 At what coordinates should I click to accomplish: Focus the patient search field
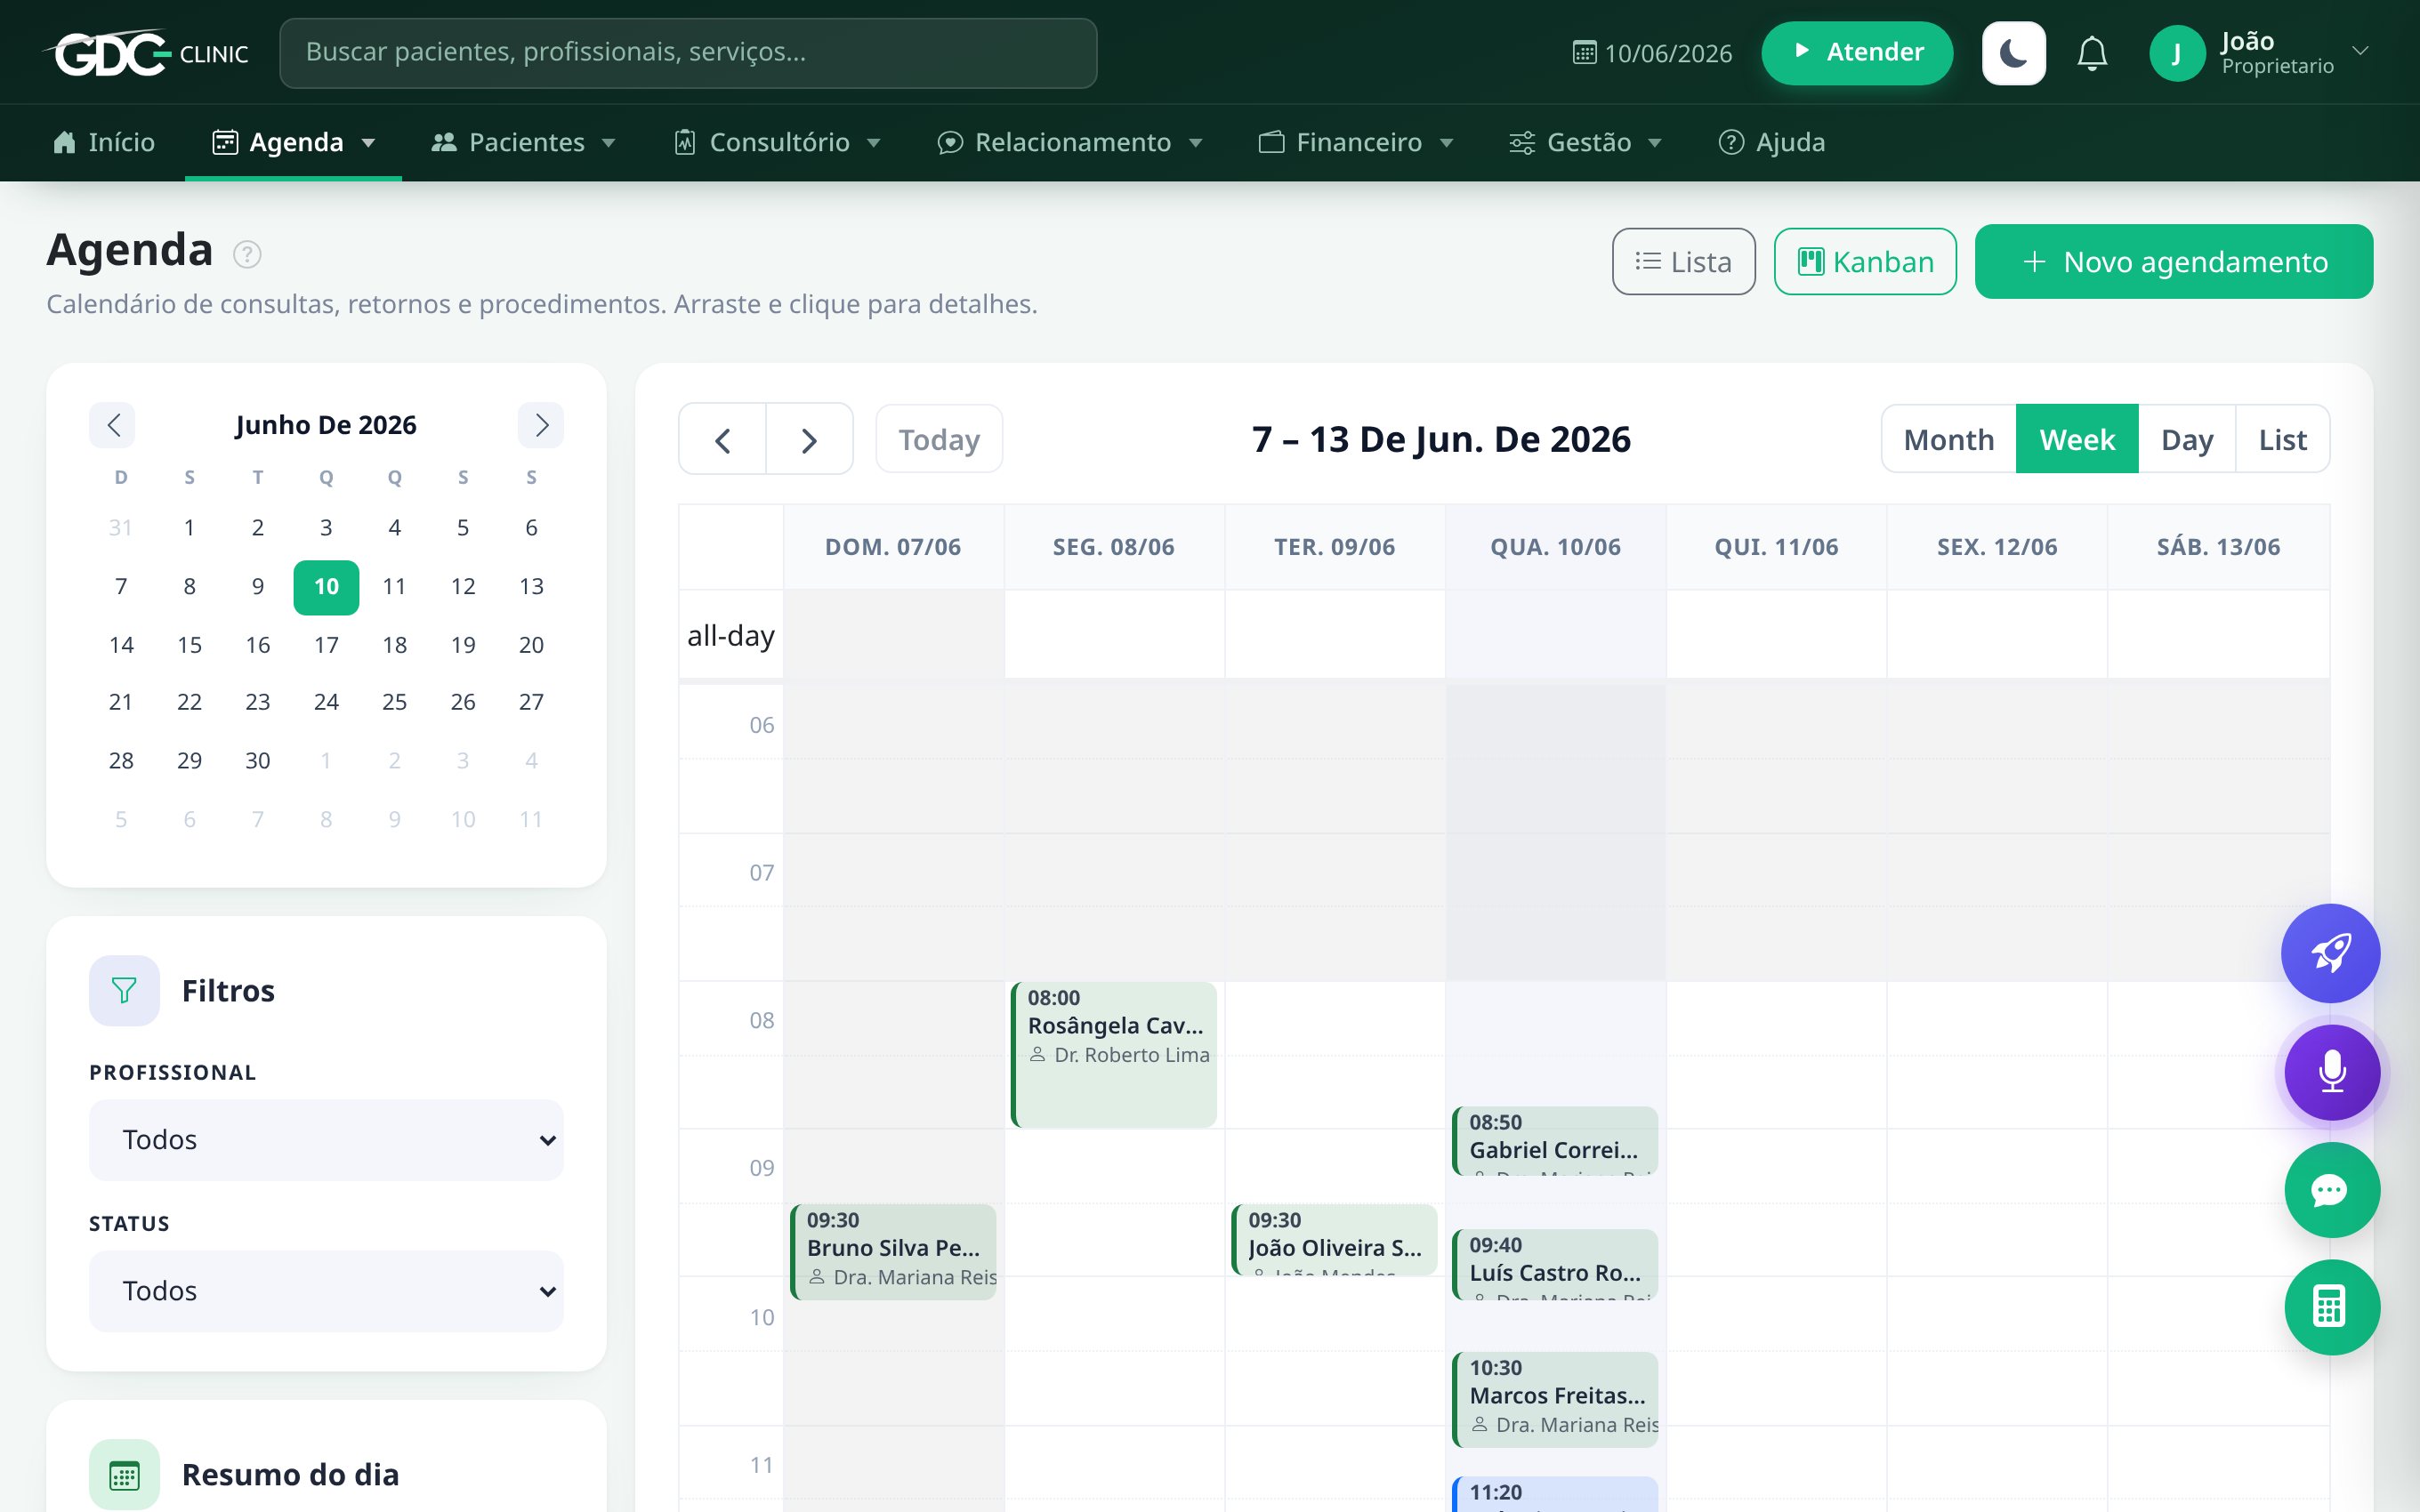688,53
